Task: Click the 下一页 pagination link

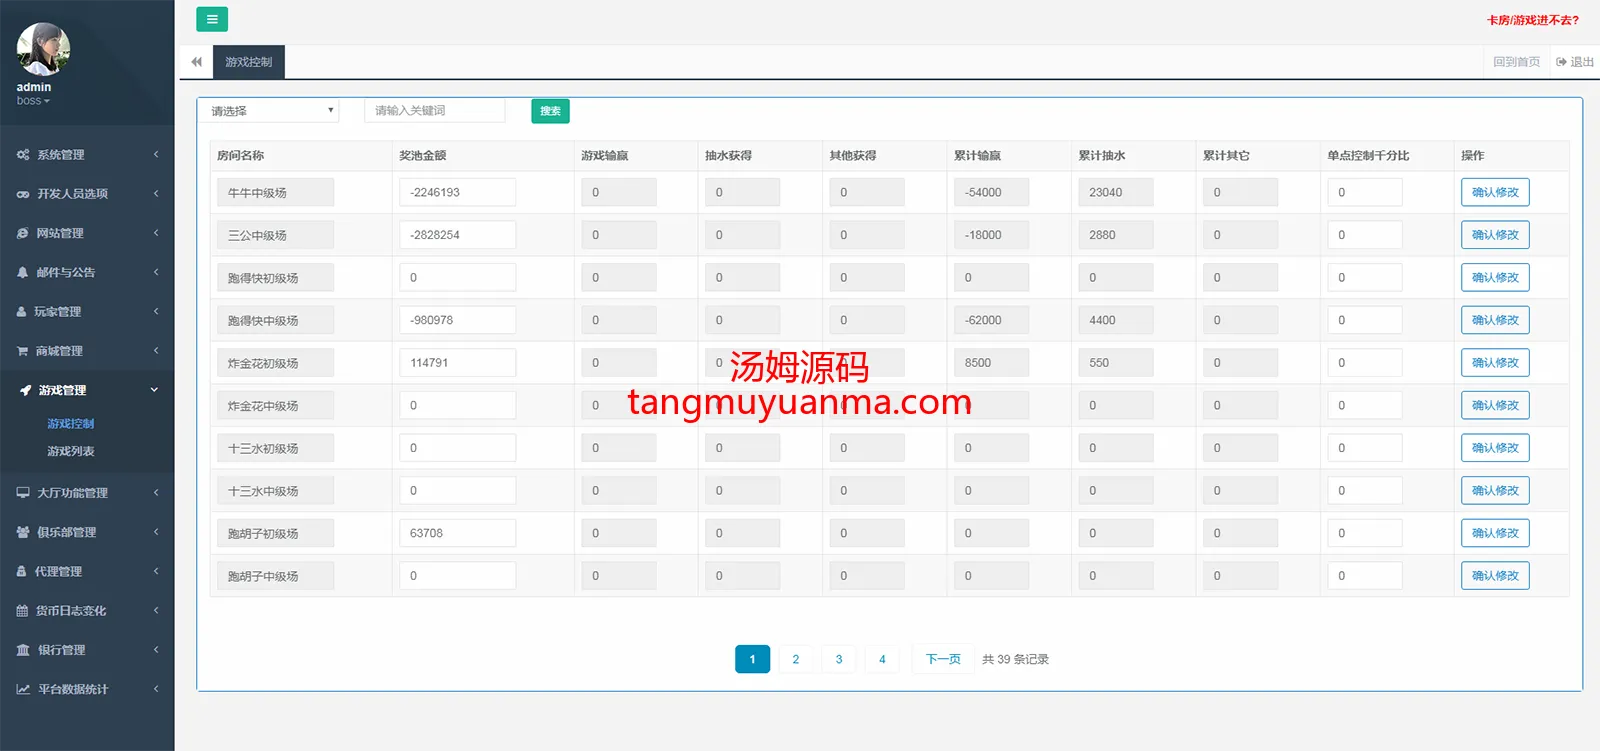Action: pyautogui.click(x=942, y=659)
